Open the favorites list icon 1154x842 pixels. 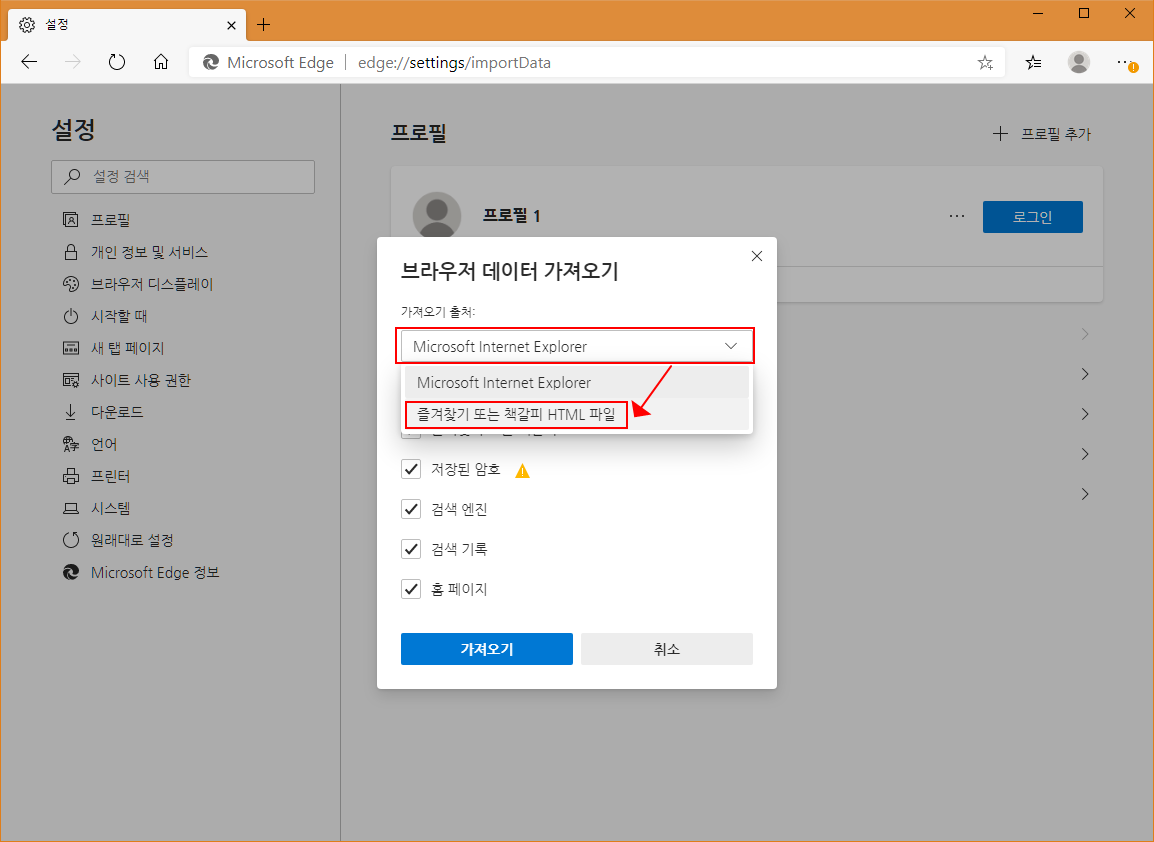[1033, 63]
